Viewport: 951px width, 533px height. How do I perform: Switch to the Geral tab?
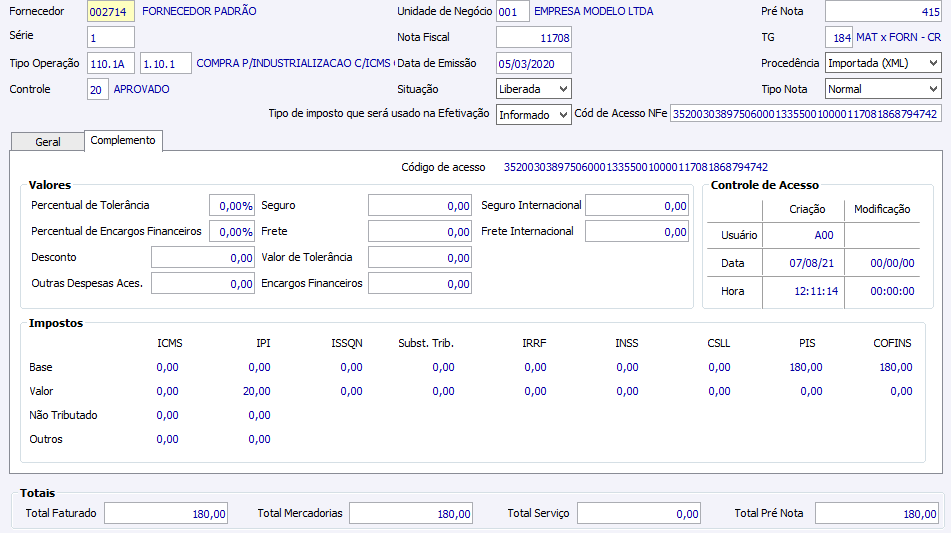[x=47, y=141]
